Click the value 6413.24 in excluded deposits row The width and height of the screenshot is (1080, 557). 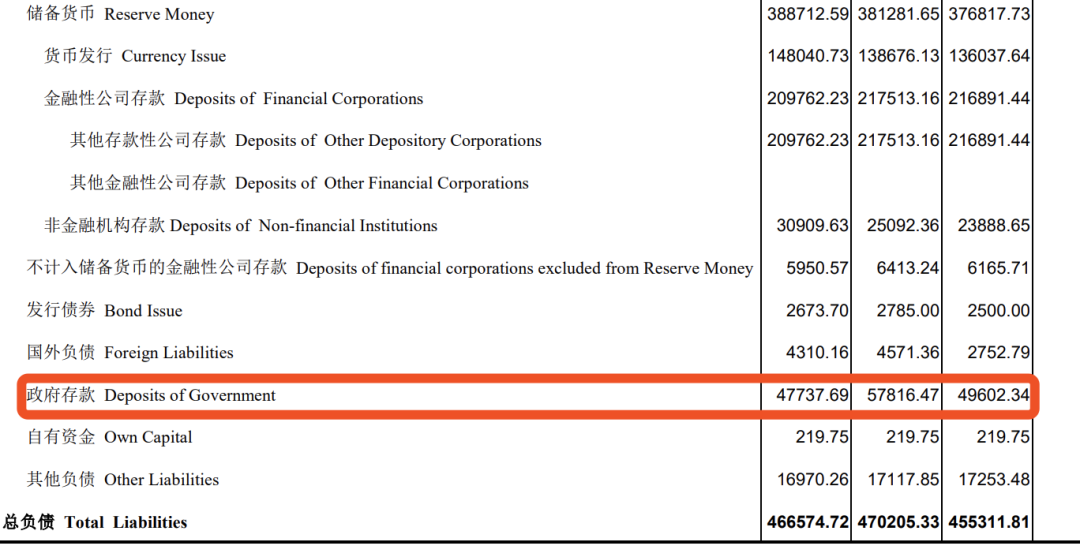908,268
